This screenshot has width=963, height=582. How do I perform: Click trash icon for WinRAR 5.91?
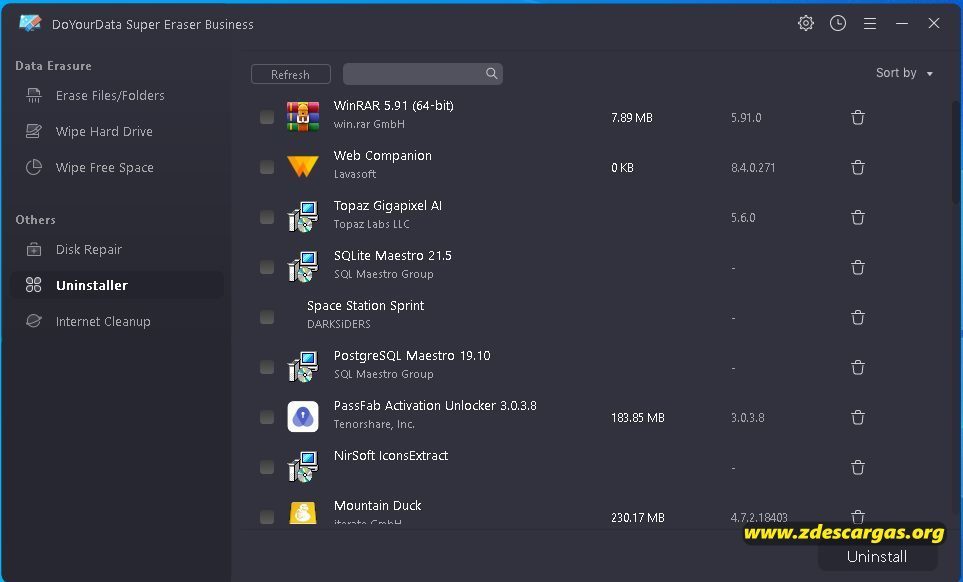(858, 117)
